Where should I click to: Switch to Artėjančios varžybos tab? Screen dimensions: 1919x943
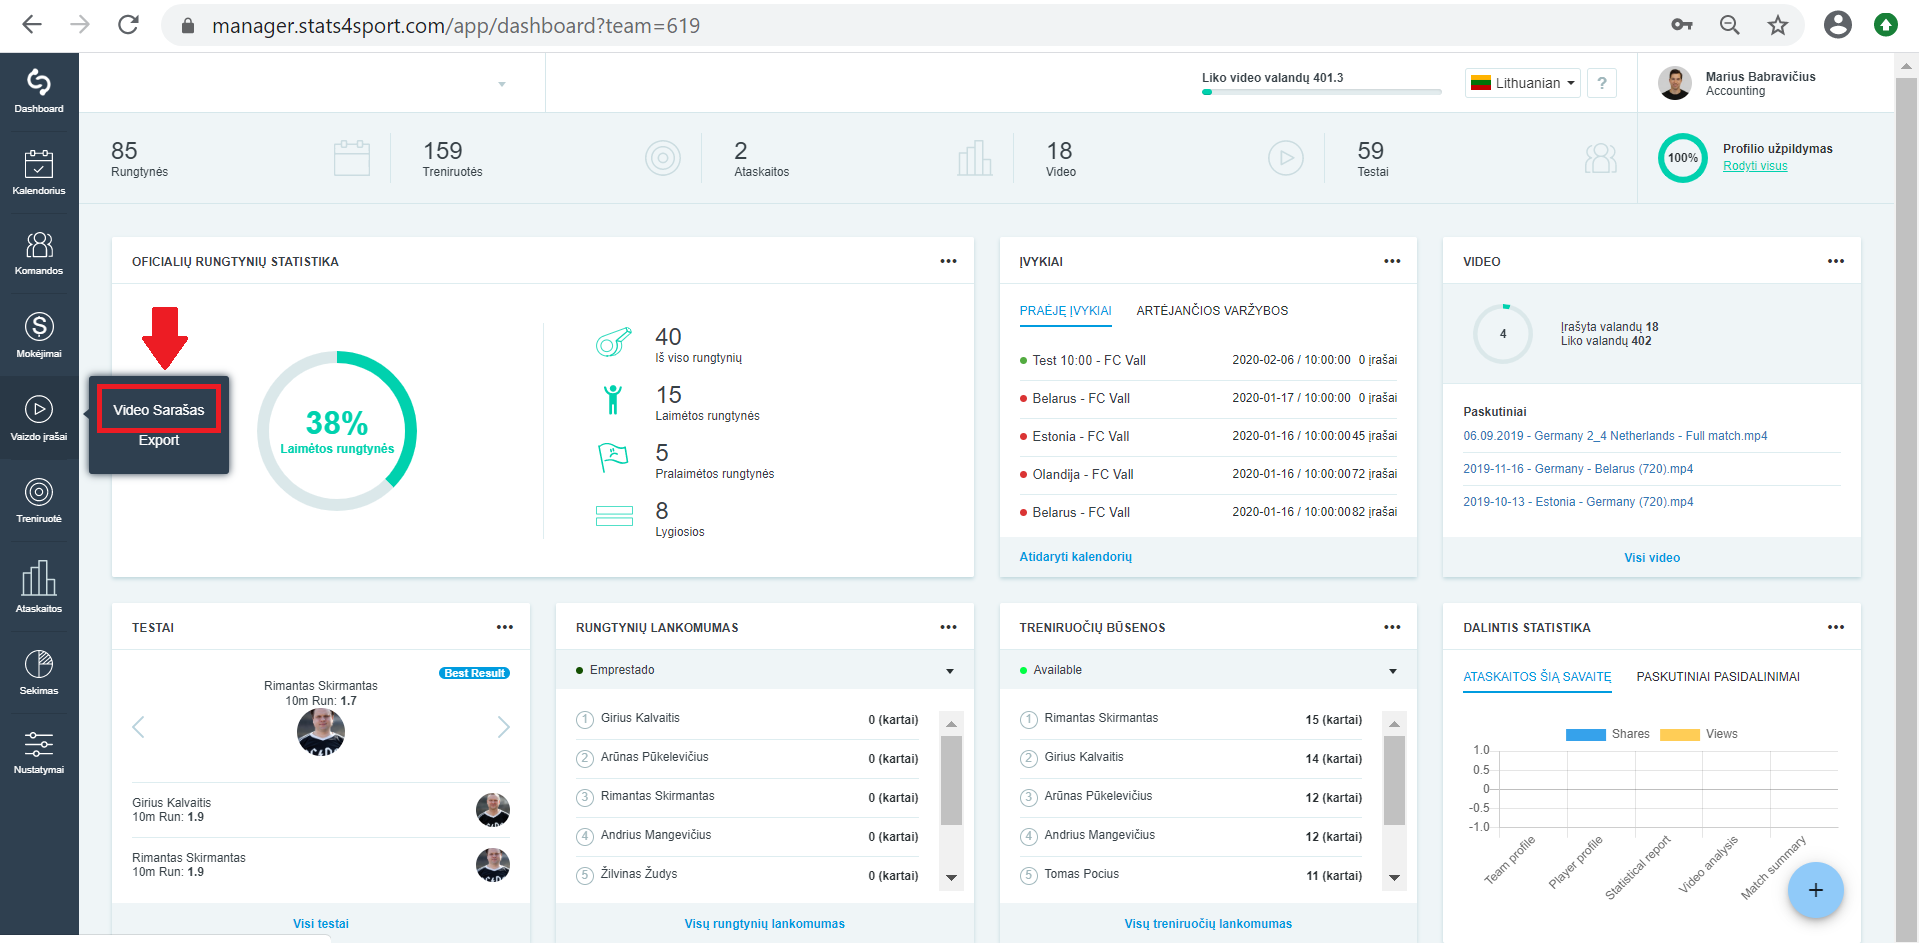point(1212,311)
